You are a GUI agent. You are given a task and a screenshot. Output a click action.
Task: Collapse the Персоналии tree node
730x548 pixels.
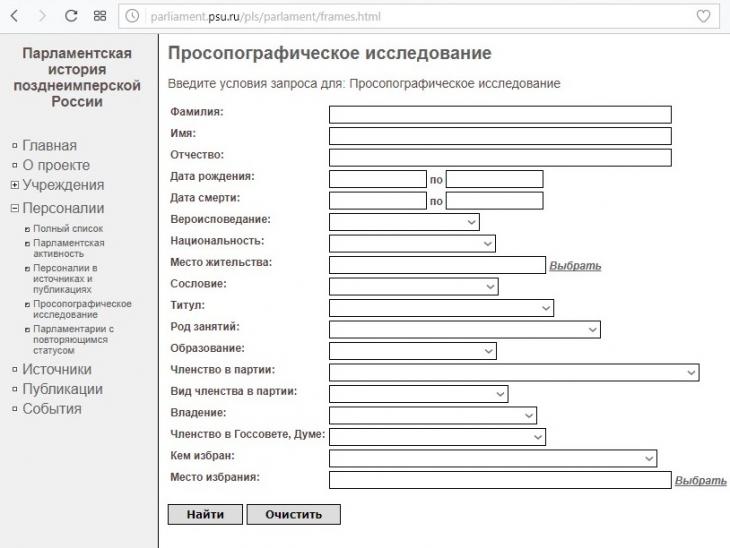click(15, 208)
